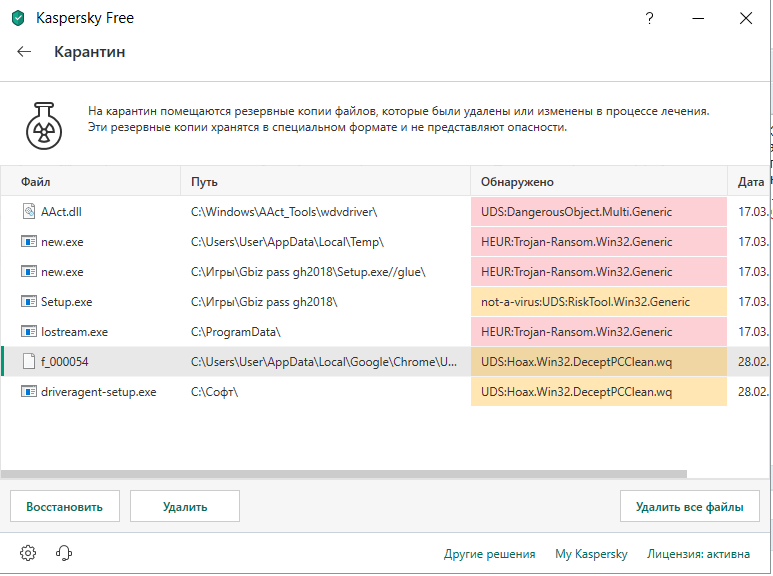Click the question mark help icon
Screen dimensions: 773x576
pos(651,18)
